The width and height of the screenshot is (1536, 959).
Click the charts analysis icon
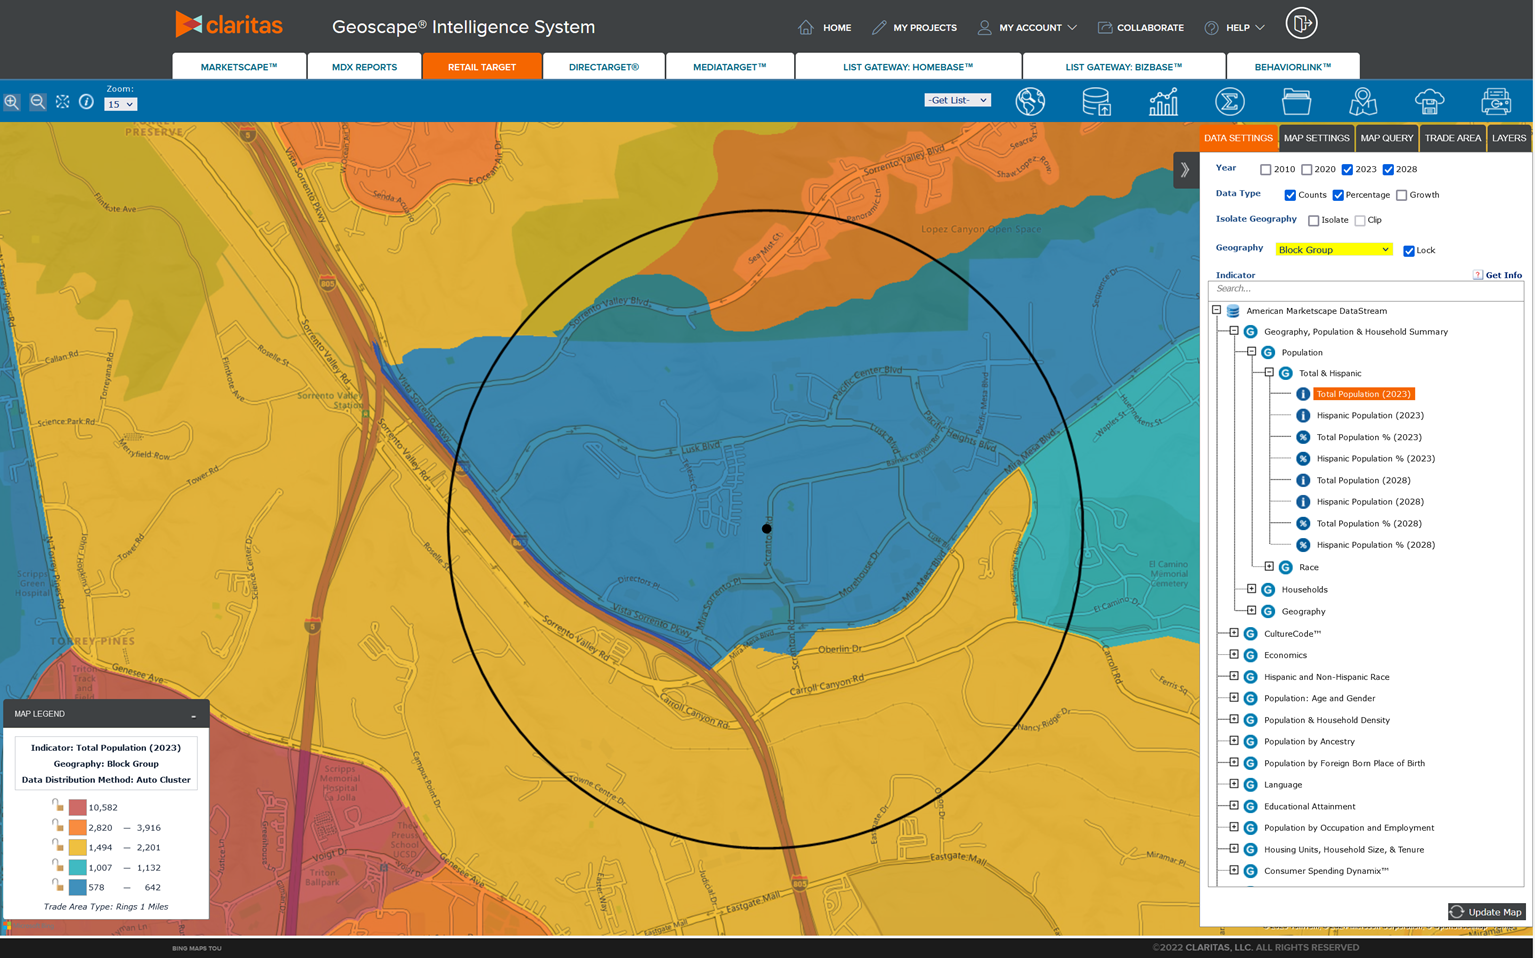pos(1163,101)
